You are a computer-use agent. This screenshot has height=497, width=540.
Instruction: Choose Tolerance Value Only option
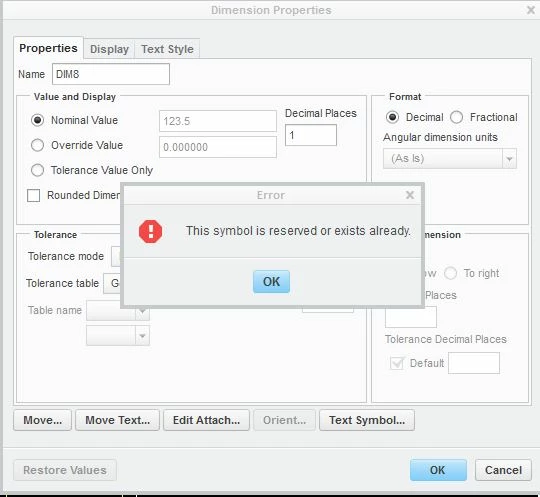click(x=37, y=170)
